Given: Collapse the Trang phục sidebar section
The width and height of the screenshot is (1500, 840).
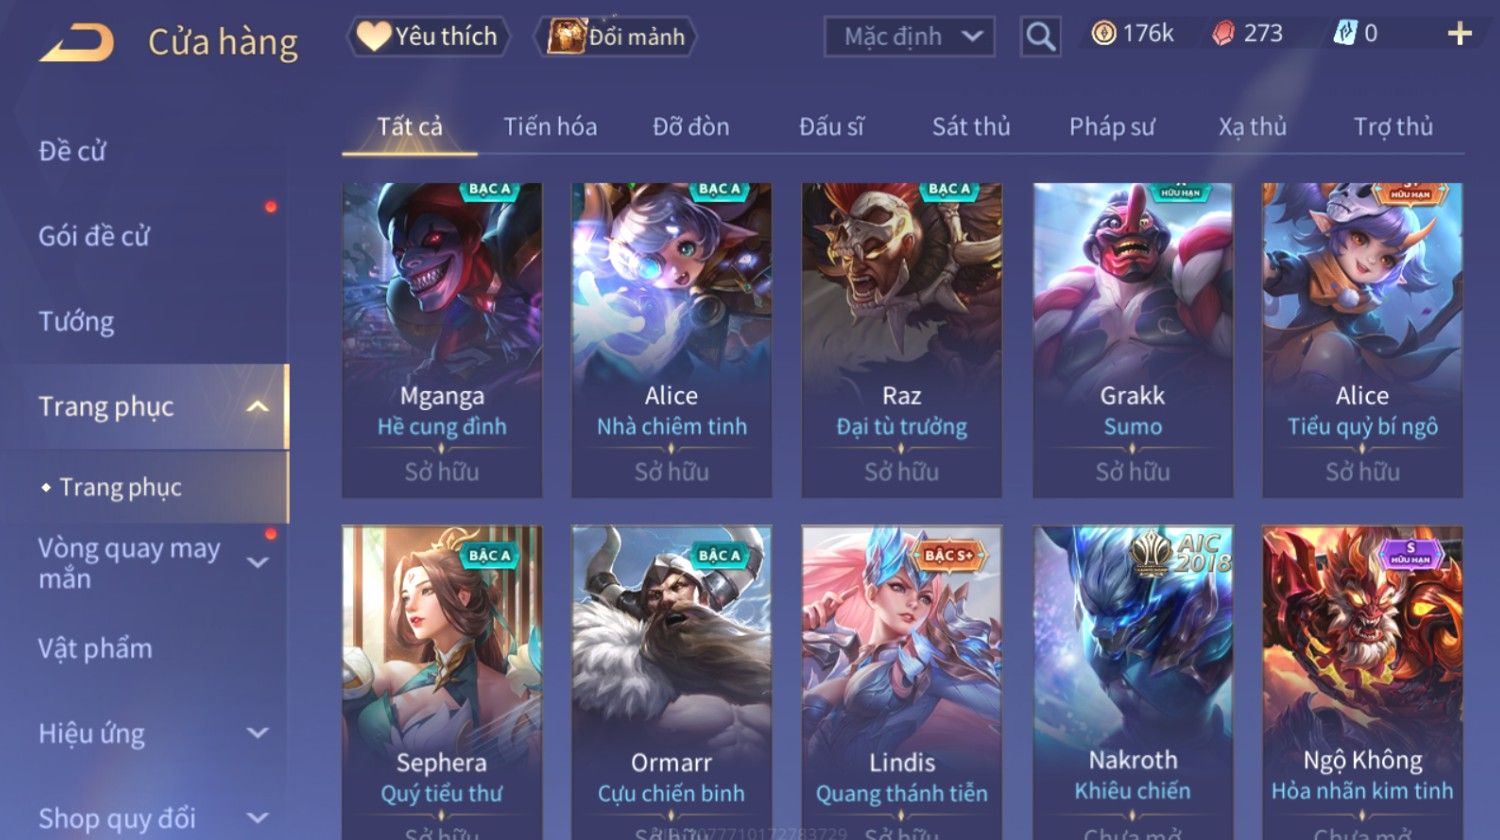Looking at the screenshot, I should [x=257, y=406].
